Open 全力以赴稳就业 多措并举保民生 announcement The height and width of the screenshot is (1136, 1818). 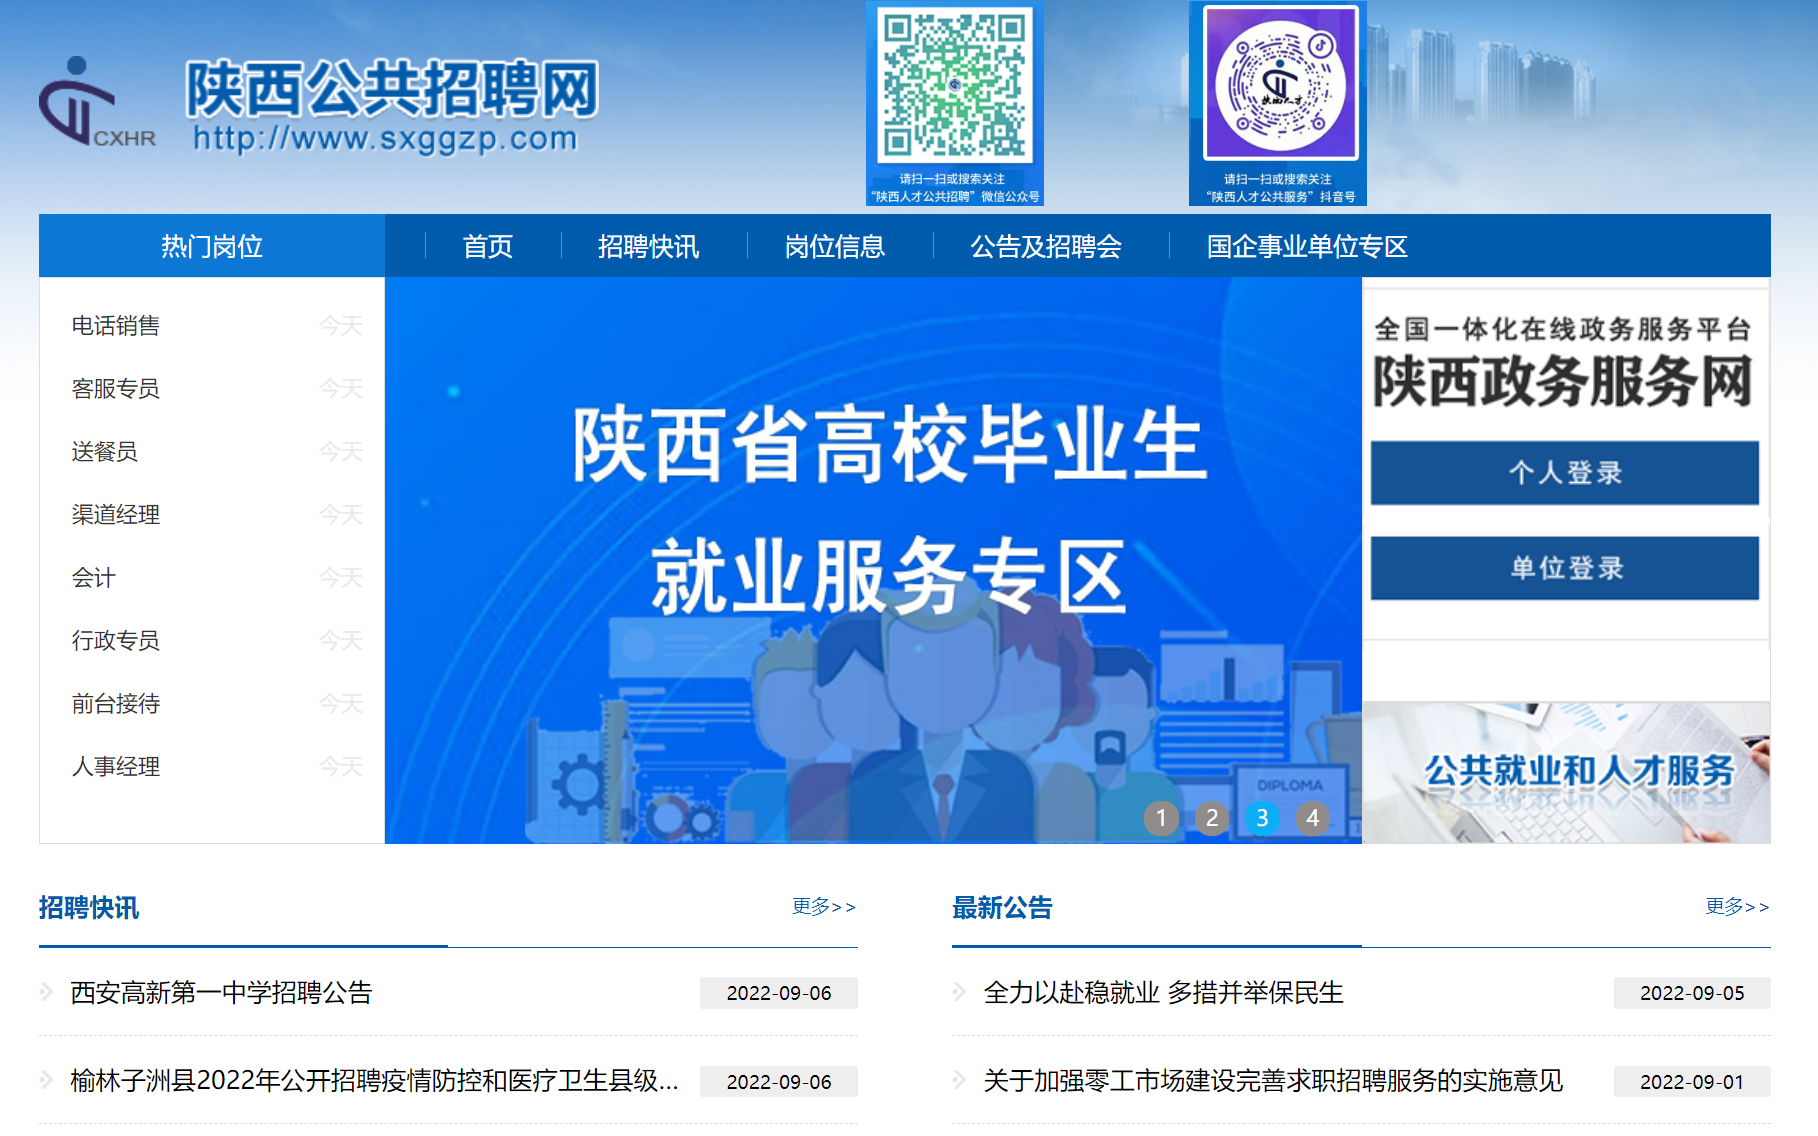coord(1163,993)
